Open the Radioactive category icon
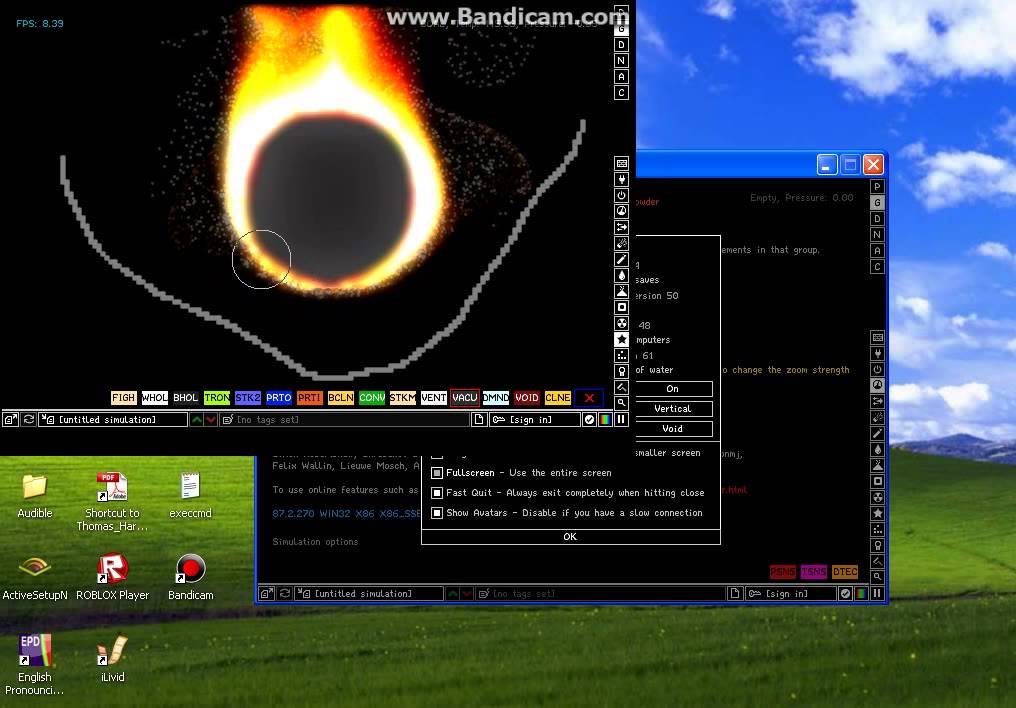The width and height of the screenshot is (1016, 708). [621, 323]
